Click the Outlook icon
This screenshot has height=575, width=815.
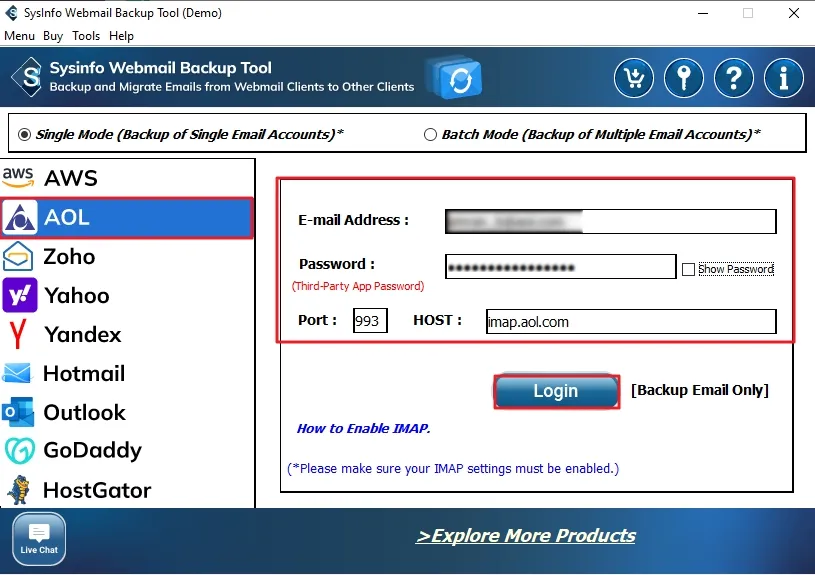(x=18, y=412)
